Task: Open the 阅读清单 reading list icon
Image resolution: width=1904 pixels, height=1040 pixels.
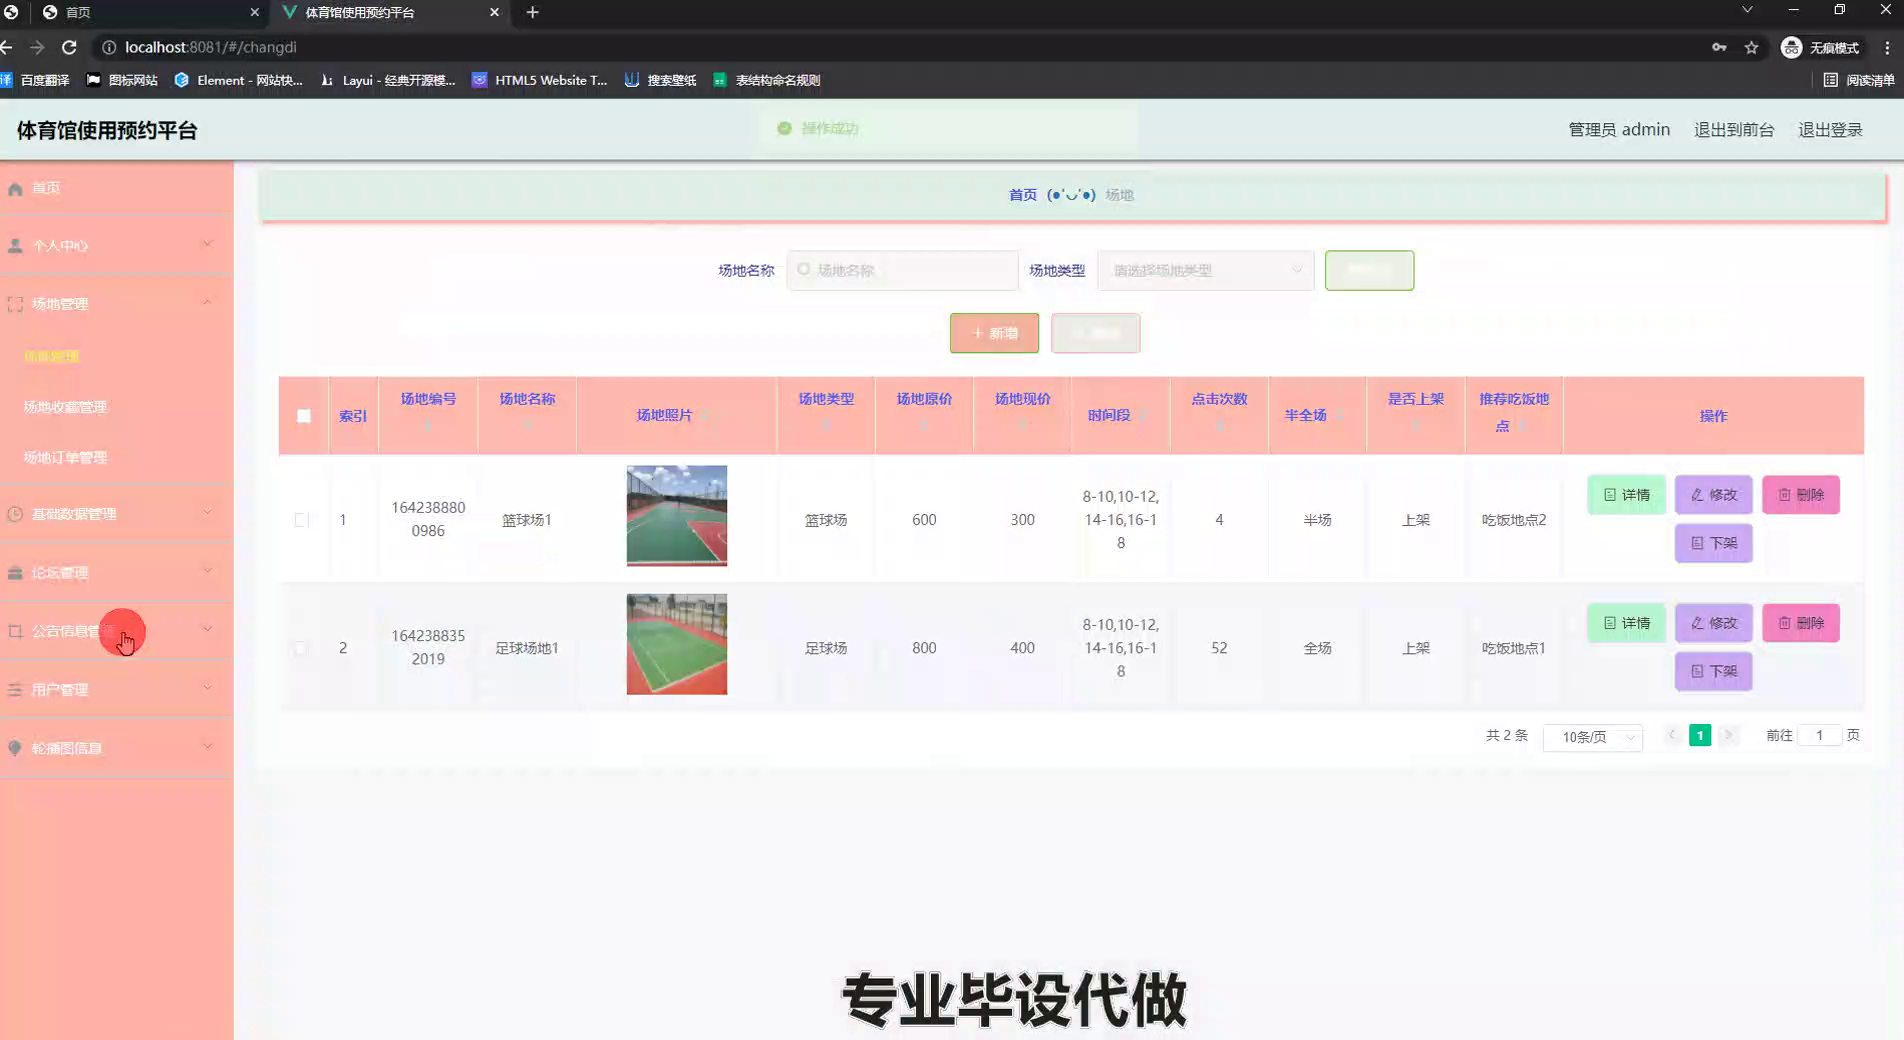Action: [1830, 80]
